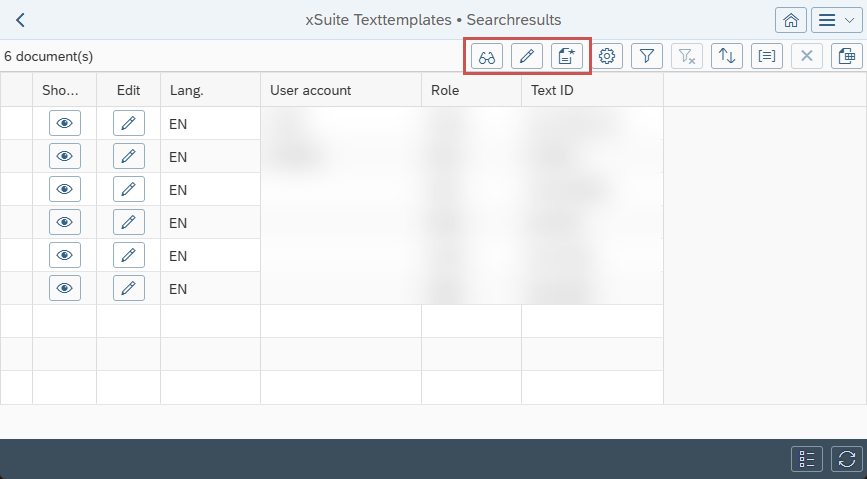The height and width of the screenshot is (479, 867).
Task: Create a new text template document
Action: pyautogui.click(x=567, y=56)
